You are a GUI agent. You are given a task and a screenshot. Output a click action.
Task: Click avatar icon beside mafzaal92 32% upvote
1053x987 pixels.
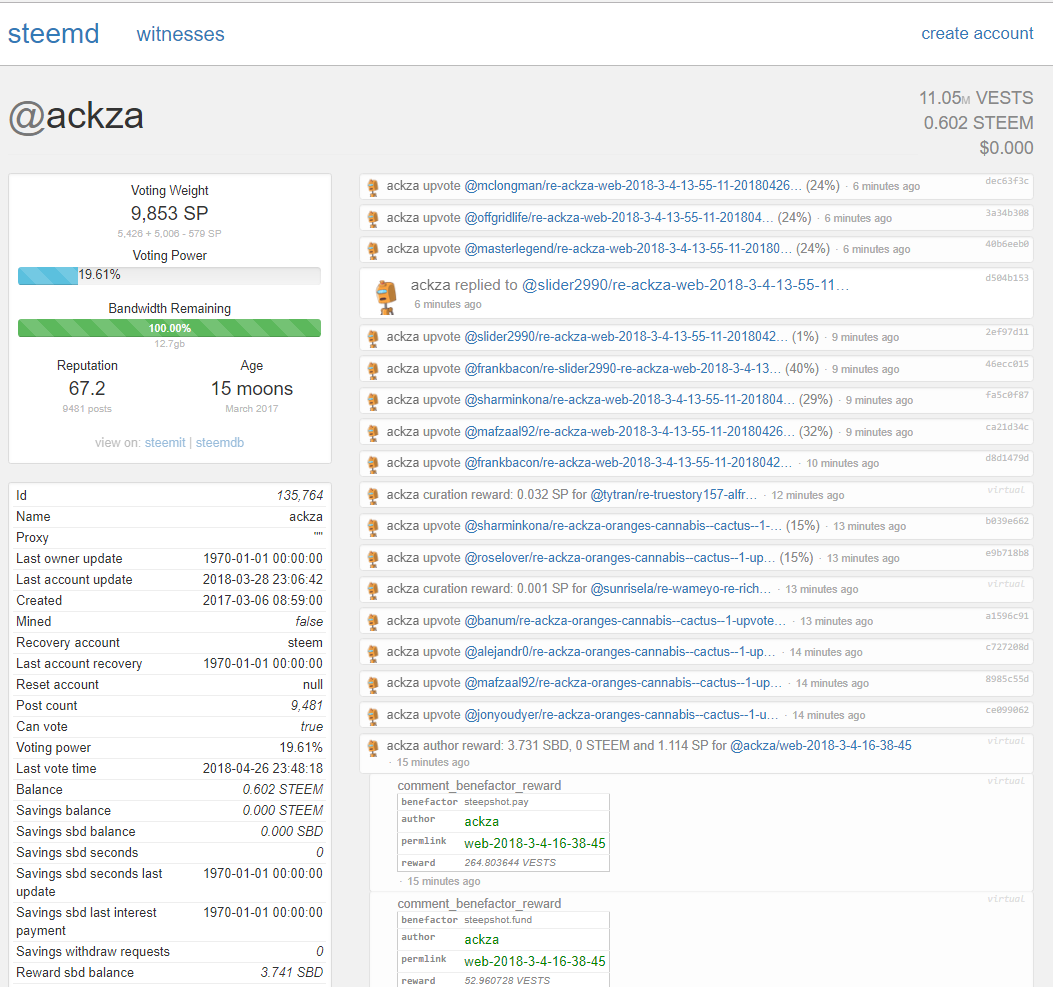[373, 433]
